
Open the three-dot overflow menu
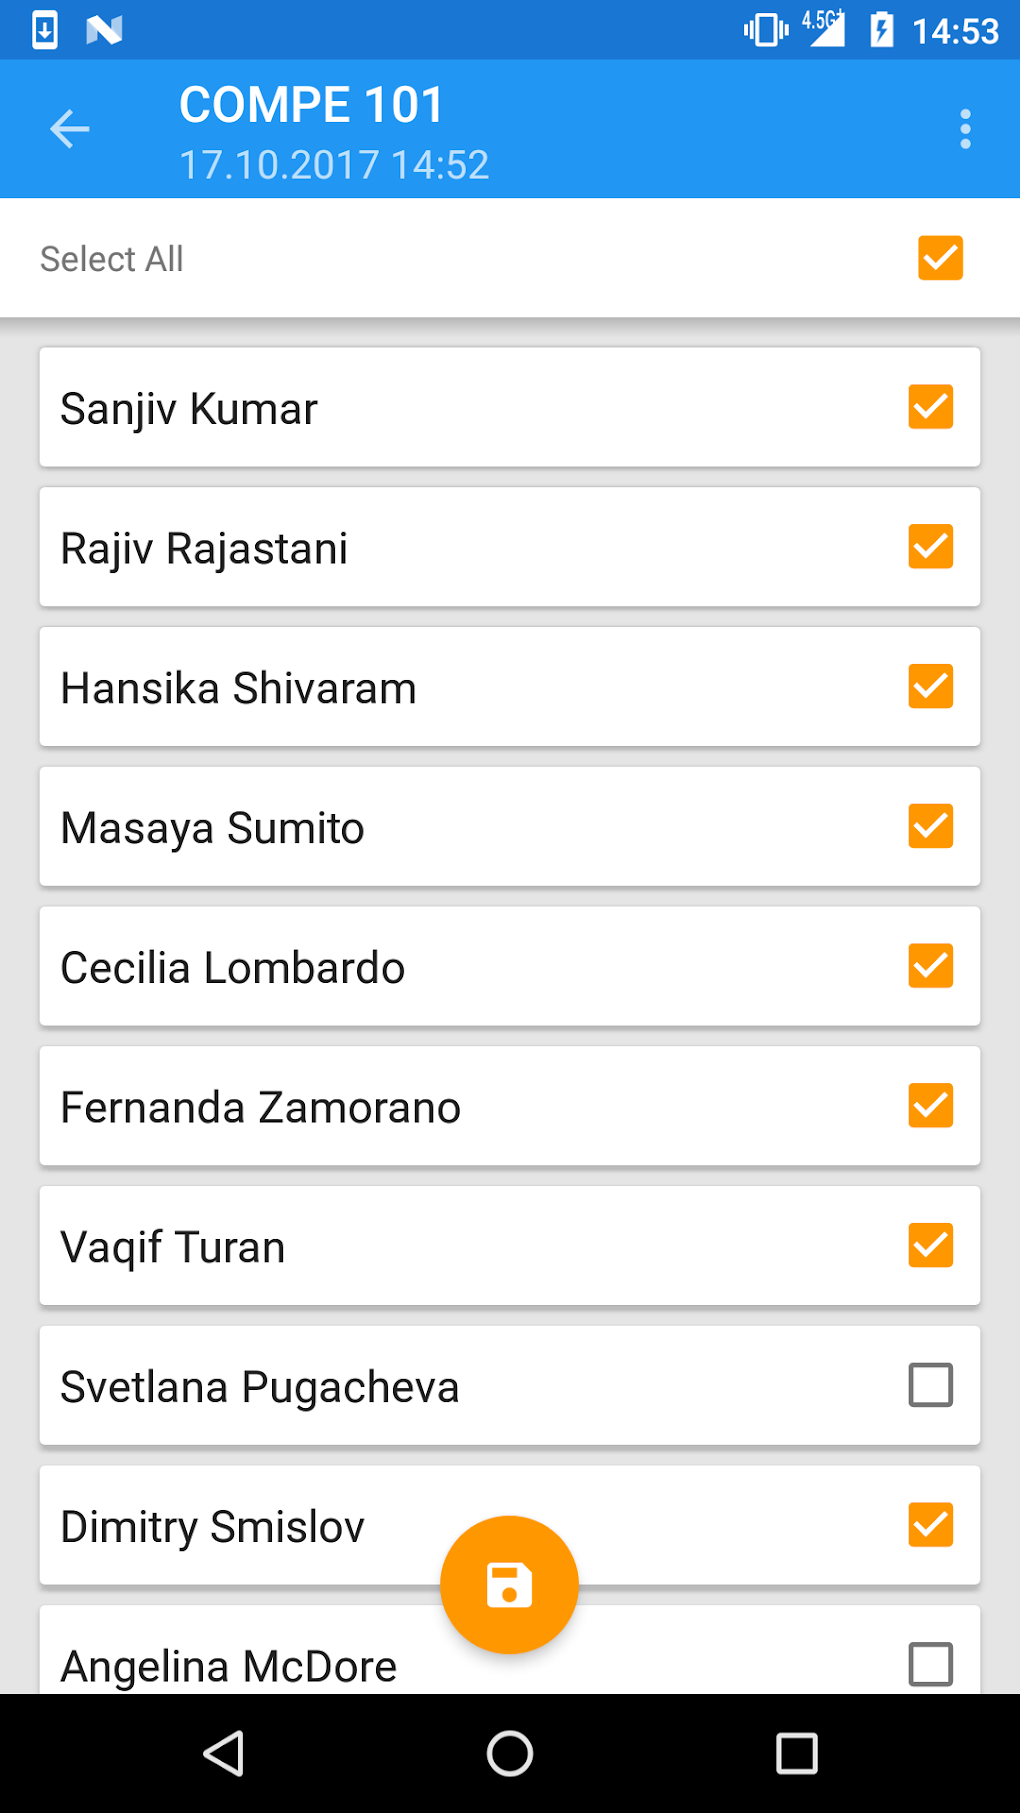coord(965,129)
